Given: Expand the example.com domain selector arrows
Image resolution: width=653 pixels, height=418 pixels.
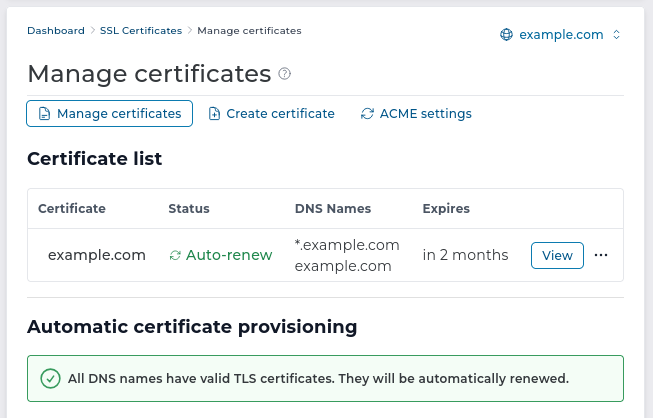Looking at the screenshot, I should 617,35.
